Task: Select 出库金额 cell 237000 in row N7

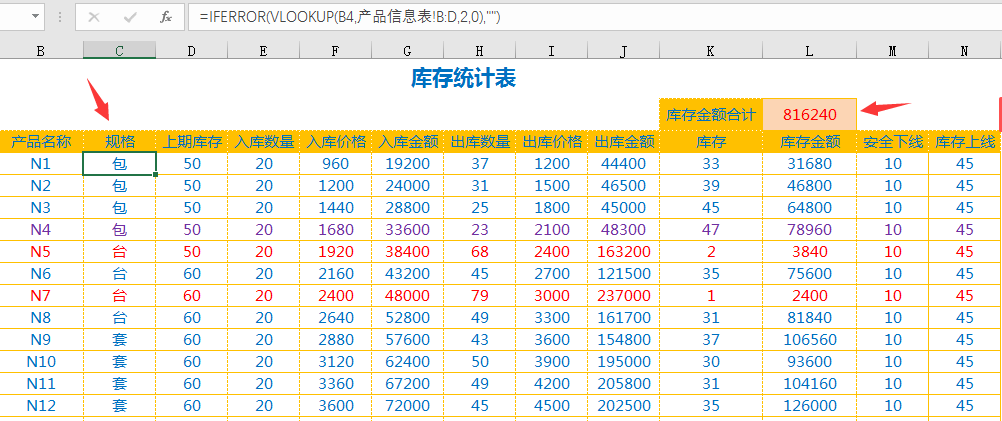Action: point(624,295)
